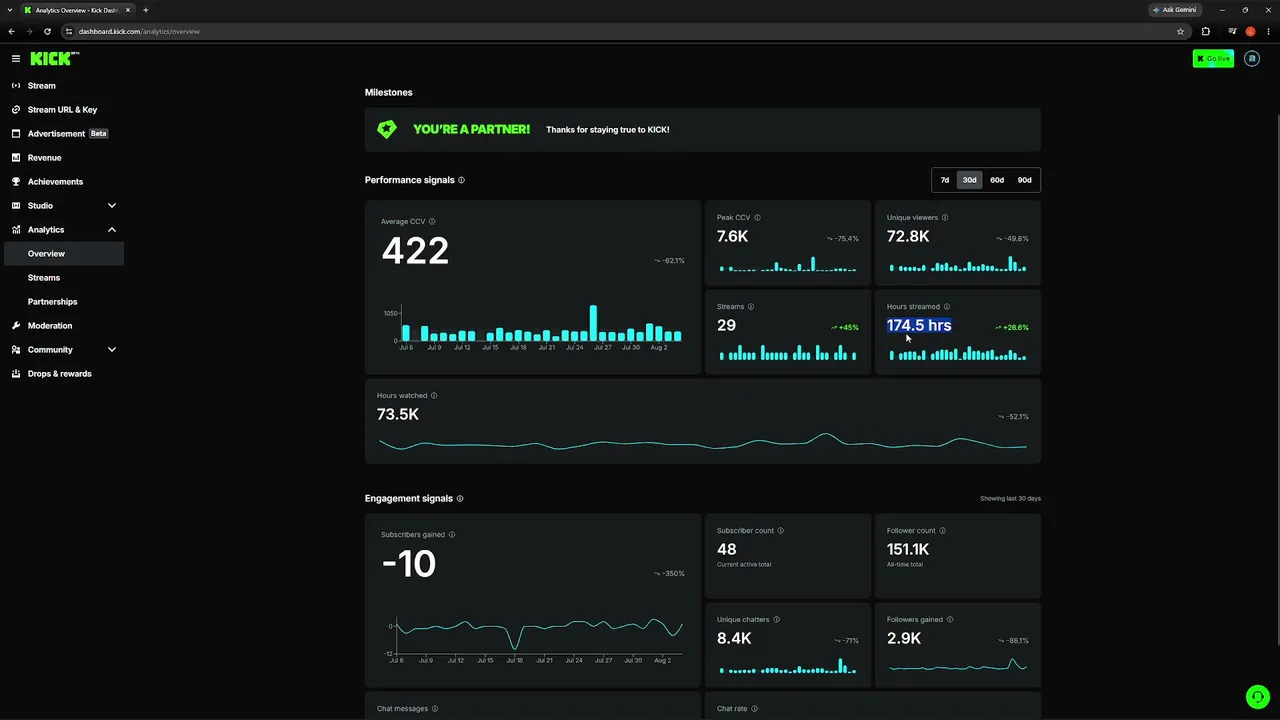
Task: Open the hamburger sidebar menu
Action: tap(15, 59)
